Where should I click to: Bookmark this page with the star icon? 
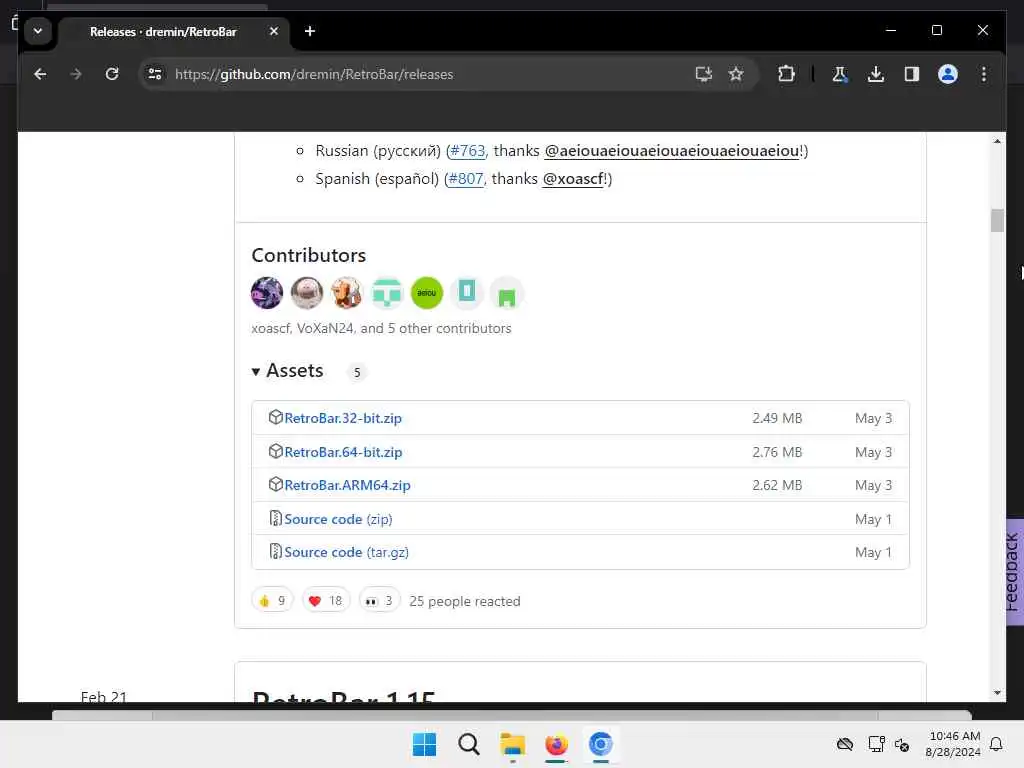point(736,74)
